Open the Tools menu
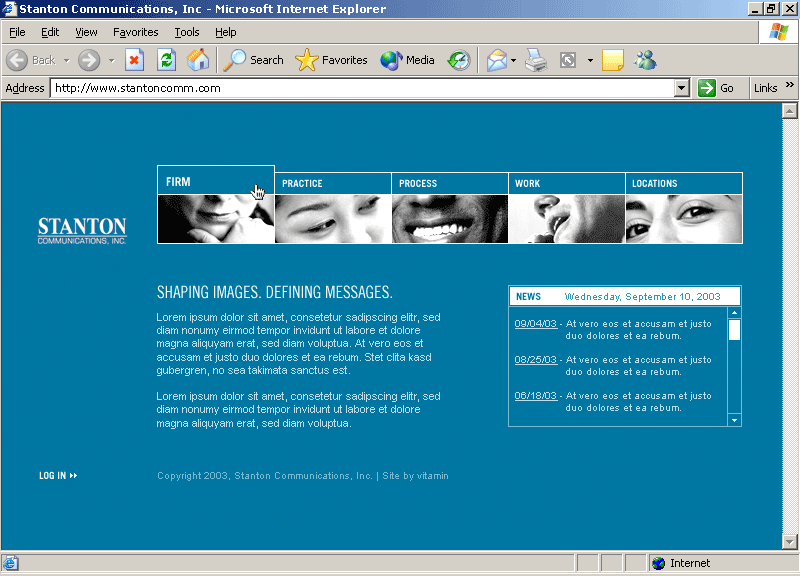 pos(187,32)
